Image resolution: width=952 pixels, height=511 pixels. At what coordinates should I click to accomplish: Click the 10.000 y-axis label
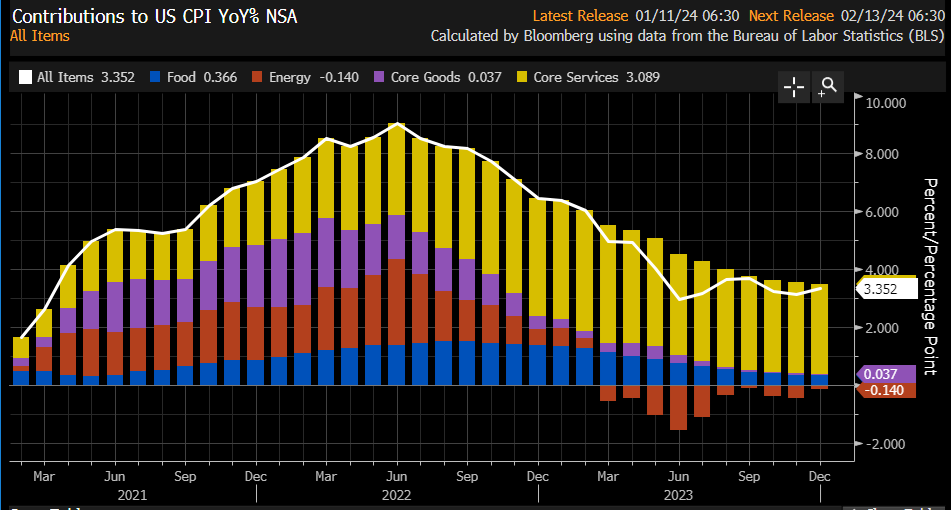point(885,103)
